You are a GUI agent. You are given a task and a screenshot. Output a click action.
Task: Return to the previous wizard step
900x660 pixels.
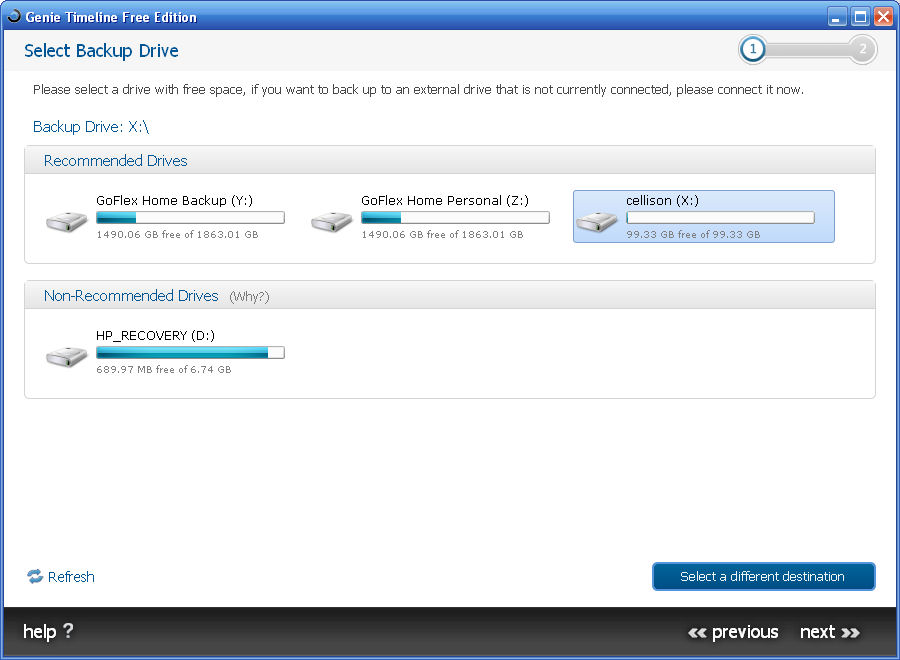pos(733,632)
